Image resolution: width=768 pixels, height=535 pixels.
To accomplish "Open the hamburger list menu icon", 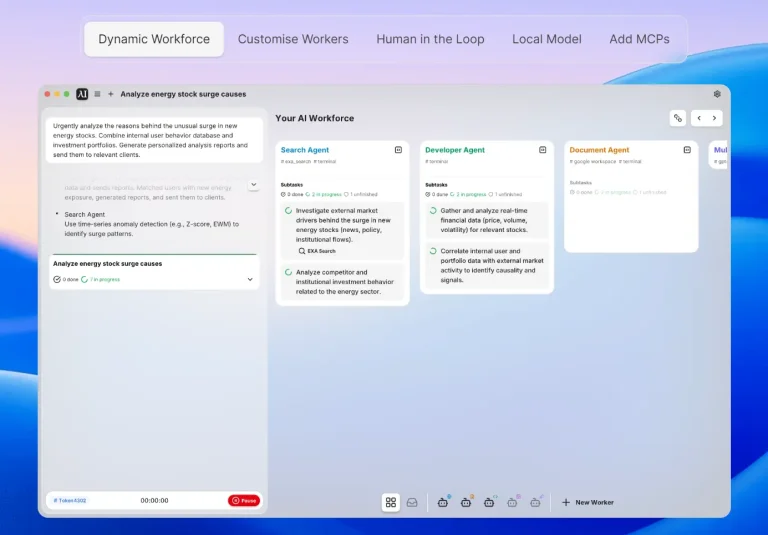I will click(x=97, y=94).
